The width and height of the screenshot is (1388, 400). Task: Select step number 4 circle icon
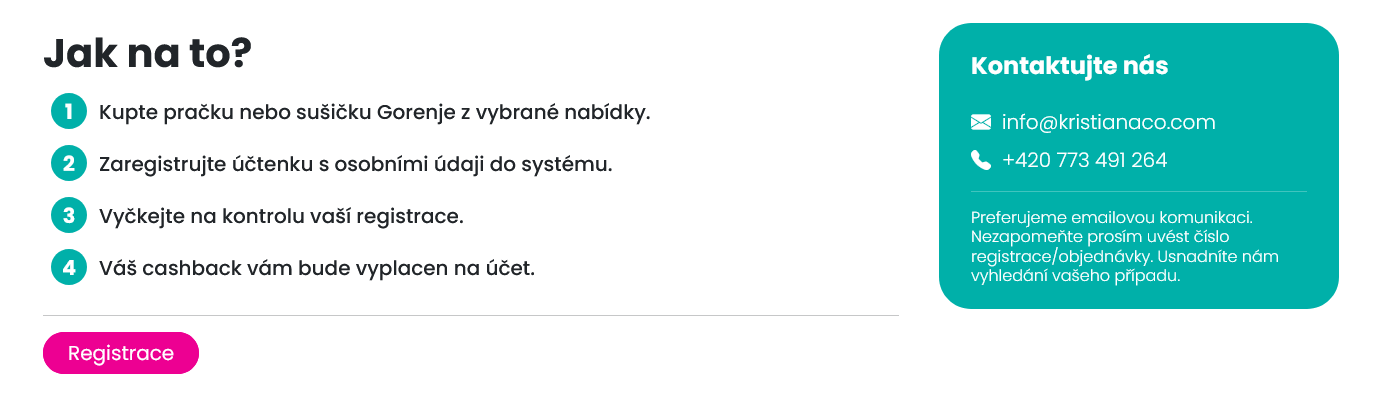pyautogui.click(x=68, y=267)
